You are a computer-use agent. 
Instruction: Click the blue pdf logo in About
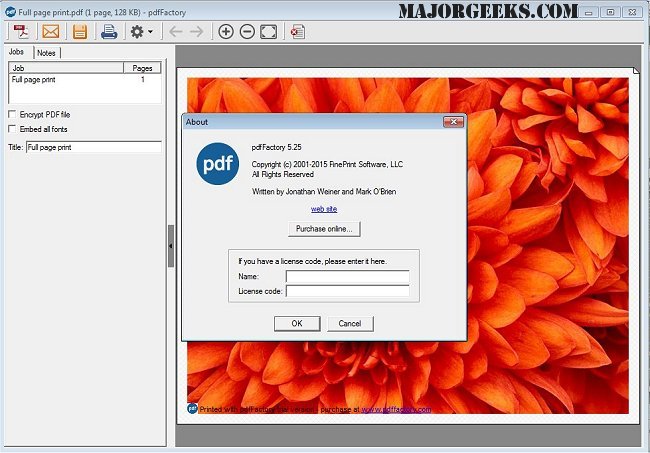(218, 164)
